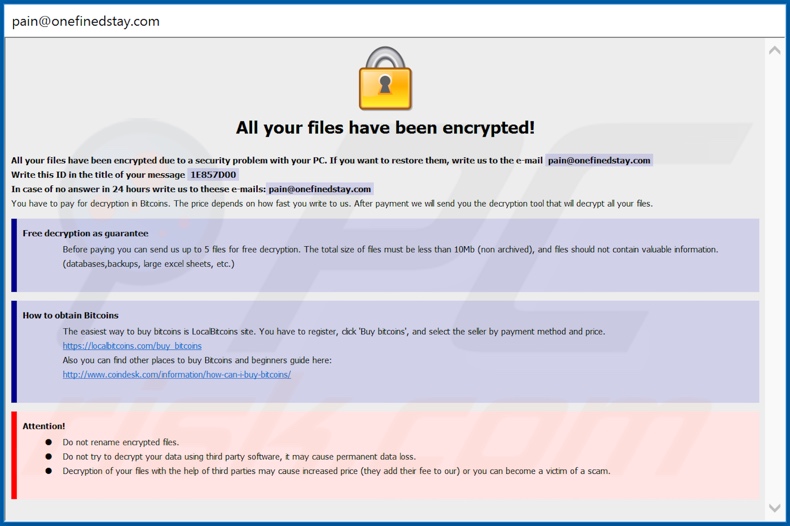This screenshot has height=526, width=790.
Task: Click bullet beside the increased price warning
Action: point(48,471)
